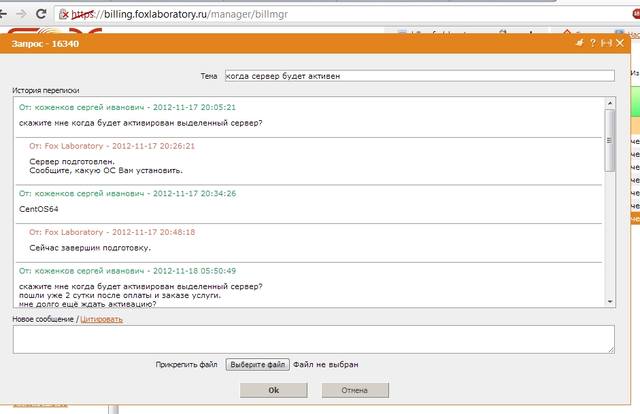The height and width of the screenshot is (414, 640).
Task: Click the history scrollbar down arrow
Action: pyautogui.click(x=610, y=302)
